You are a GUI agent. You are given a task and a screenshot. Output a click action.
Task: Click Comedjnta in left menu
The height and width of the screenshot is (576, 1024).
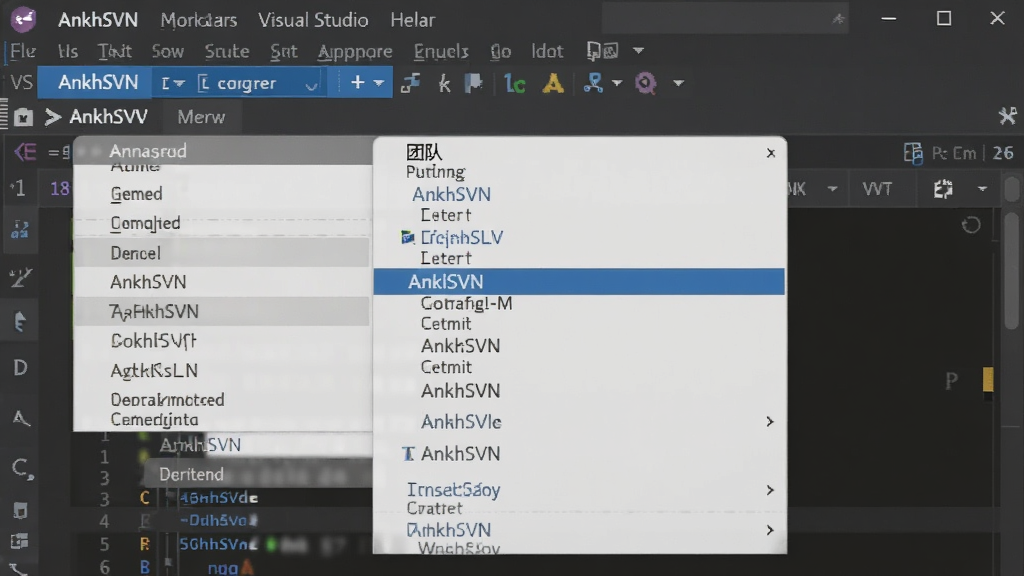[154, 419]
